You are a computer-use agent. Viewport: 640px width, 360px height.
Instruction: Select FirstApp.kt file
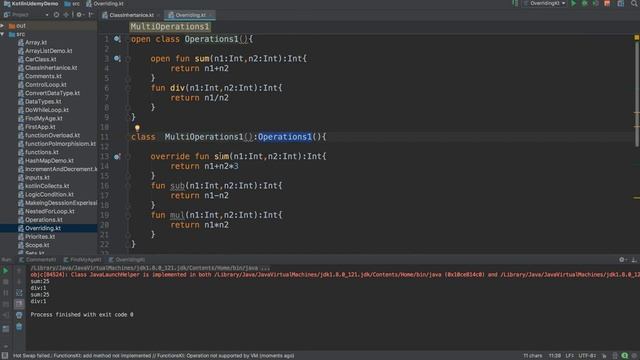[40, 127]
